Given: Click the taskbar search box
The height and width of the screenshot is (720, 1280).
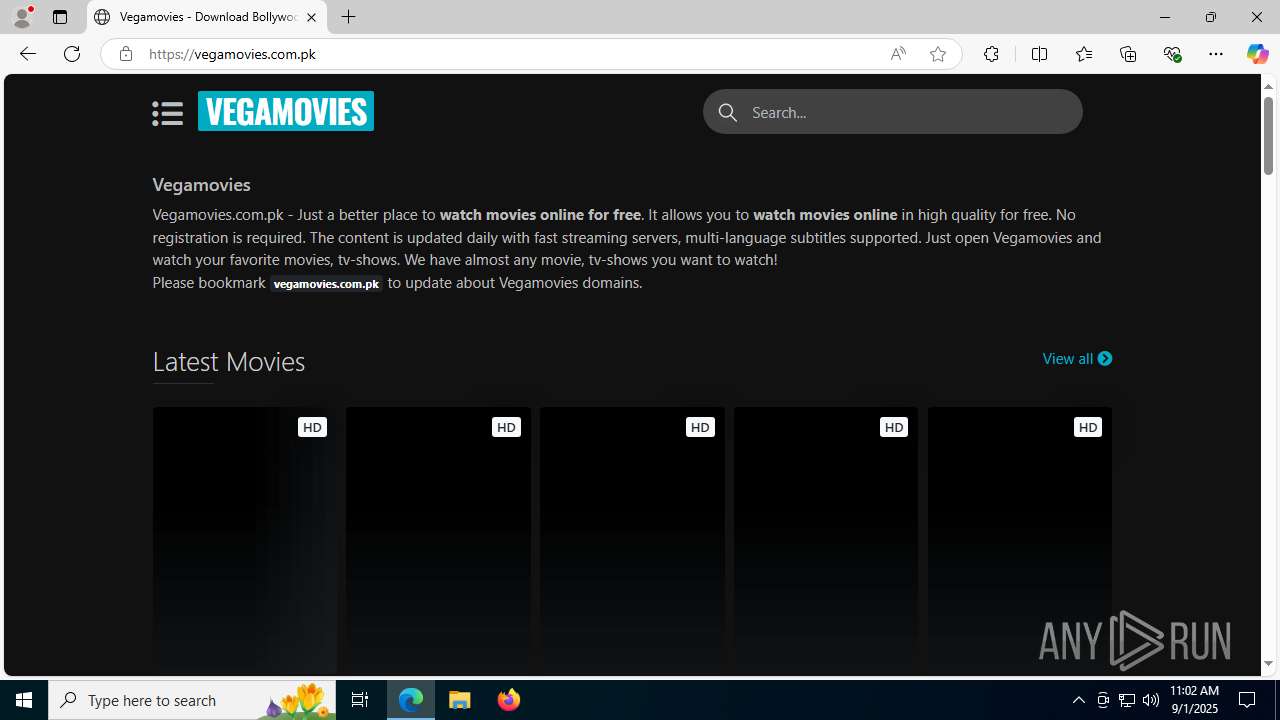Looking at the screenshot, I should (193, 700).
